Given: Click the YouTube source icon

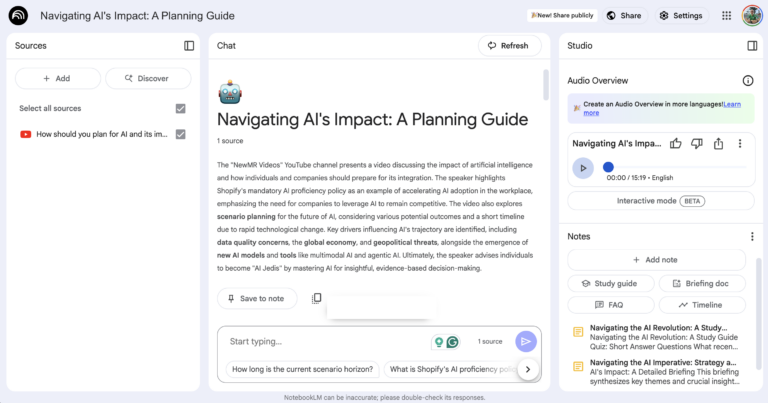Looking at the screenshot, I should click(x=25, y=134).
